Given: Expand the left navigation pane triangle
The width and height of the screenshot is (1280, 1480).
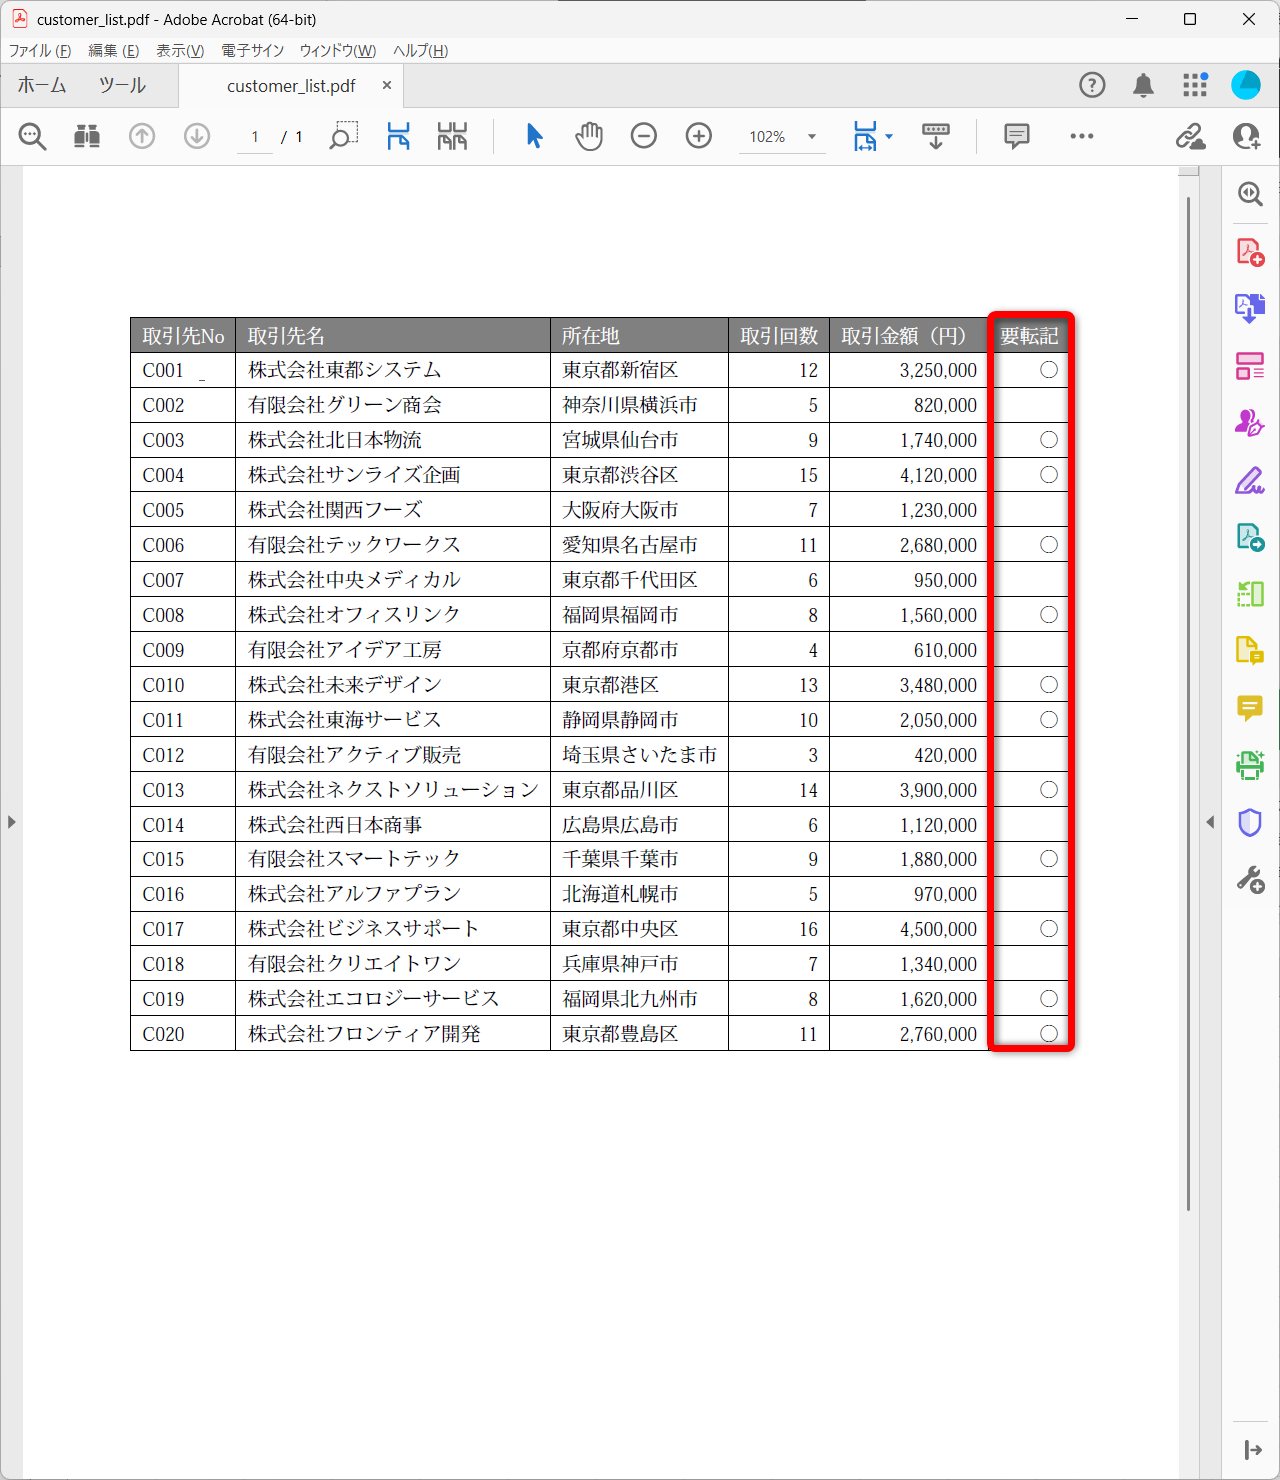Looking at the screenshot, I should coord(11,822).
